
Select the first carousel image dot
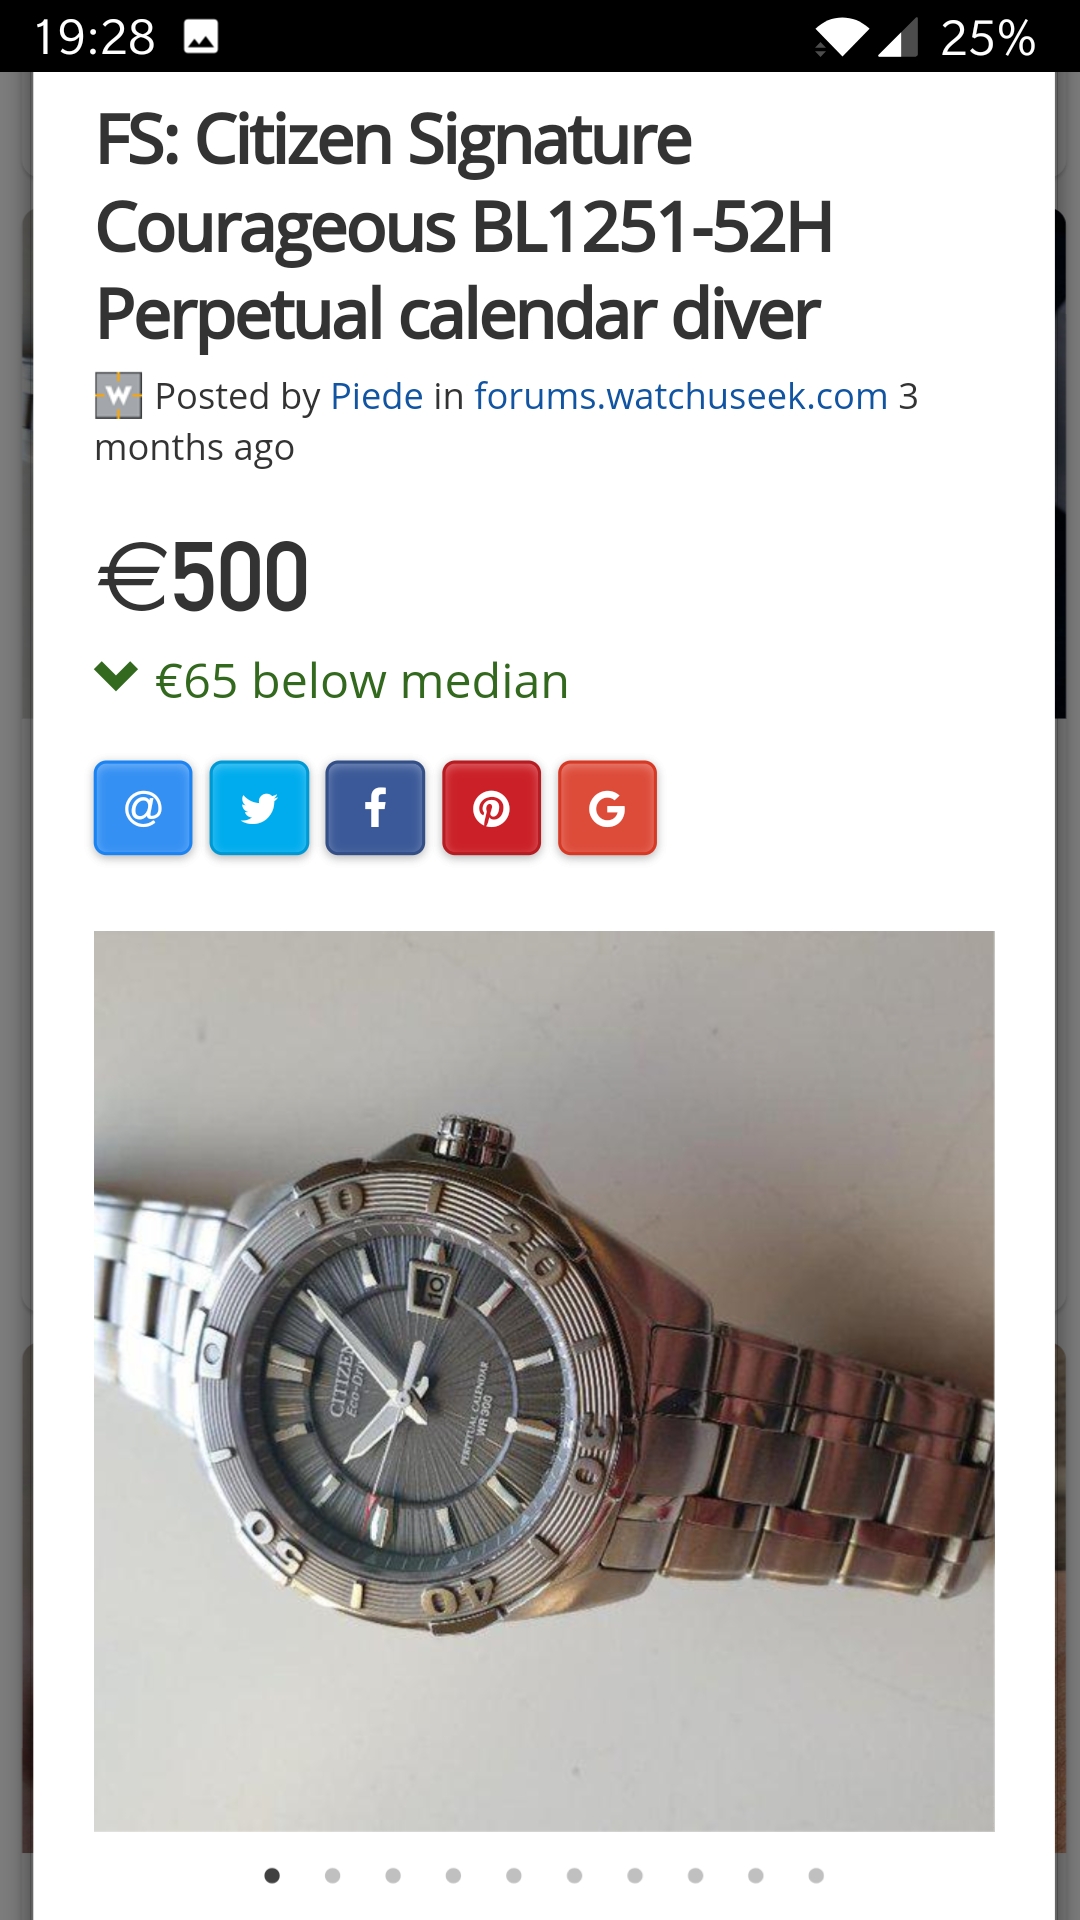(x=272, y=1875)
